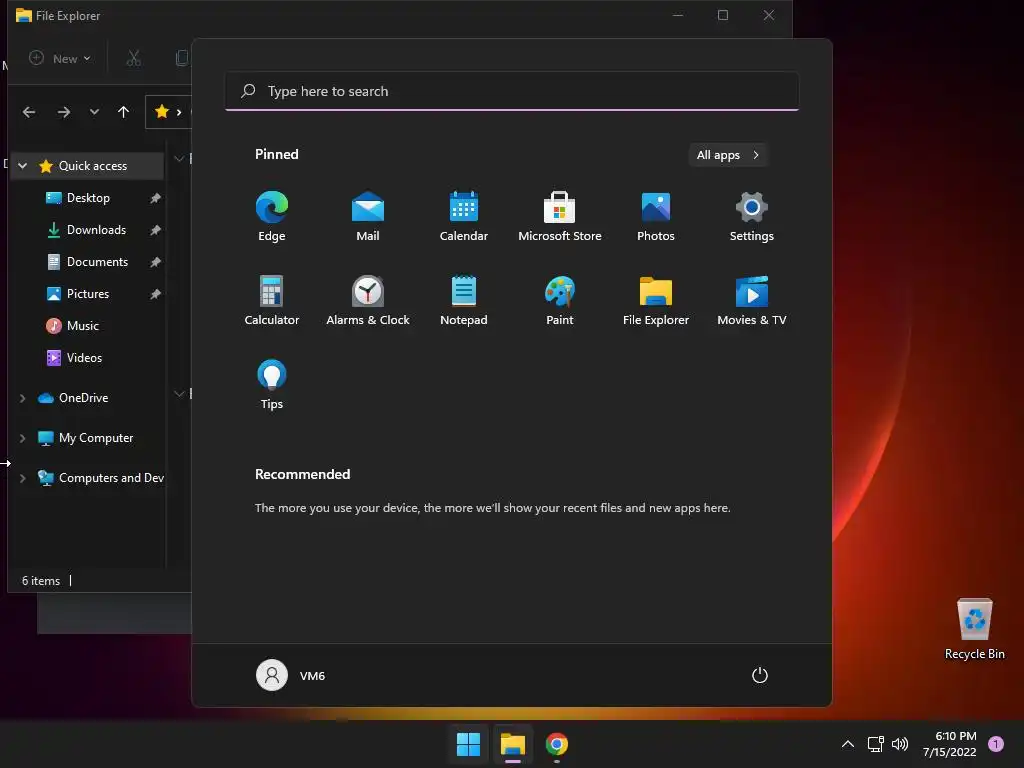
Task: Go up one level in File Explorer
Action: click(123, 112)
